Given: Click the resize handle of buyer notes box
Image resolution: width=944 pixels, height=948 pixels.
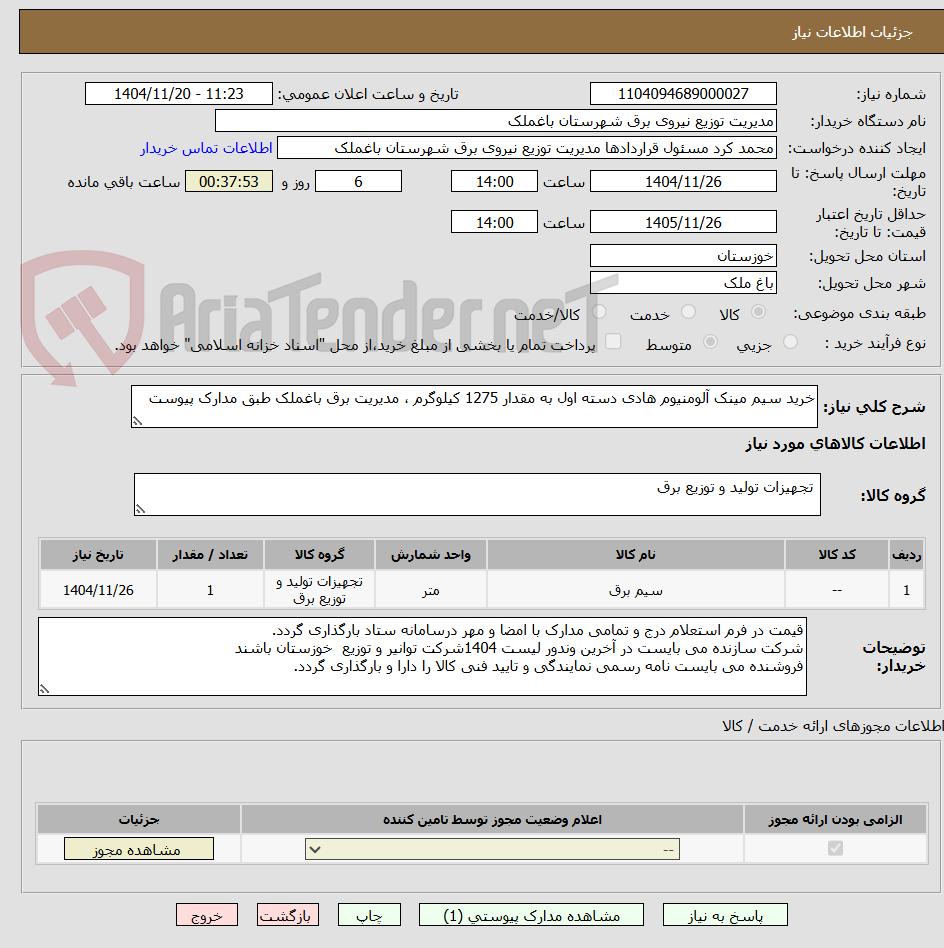Looking at the screenshot, I should (x=44, y=689).
